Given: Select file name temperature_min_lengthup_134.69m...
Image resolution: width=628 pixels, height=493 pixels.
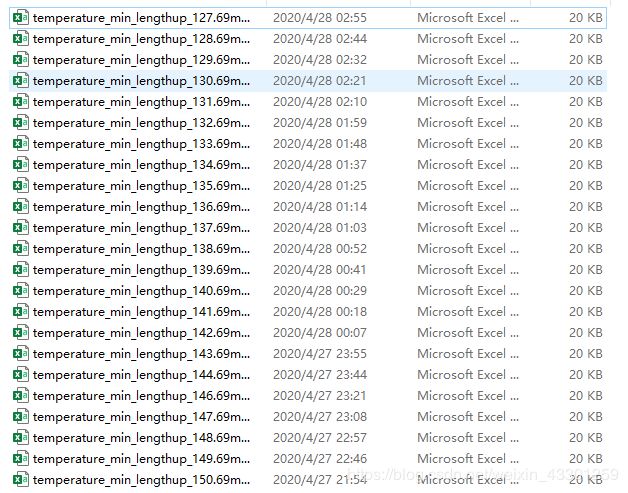Looking at the screenshot, I should [141, 165].
